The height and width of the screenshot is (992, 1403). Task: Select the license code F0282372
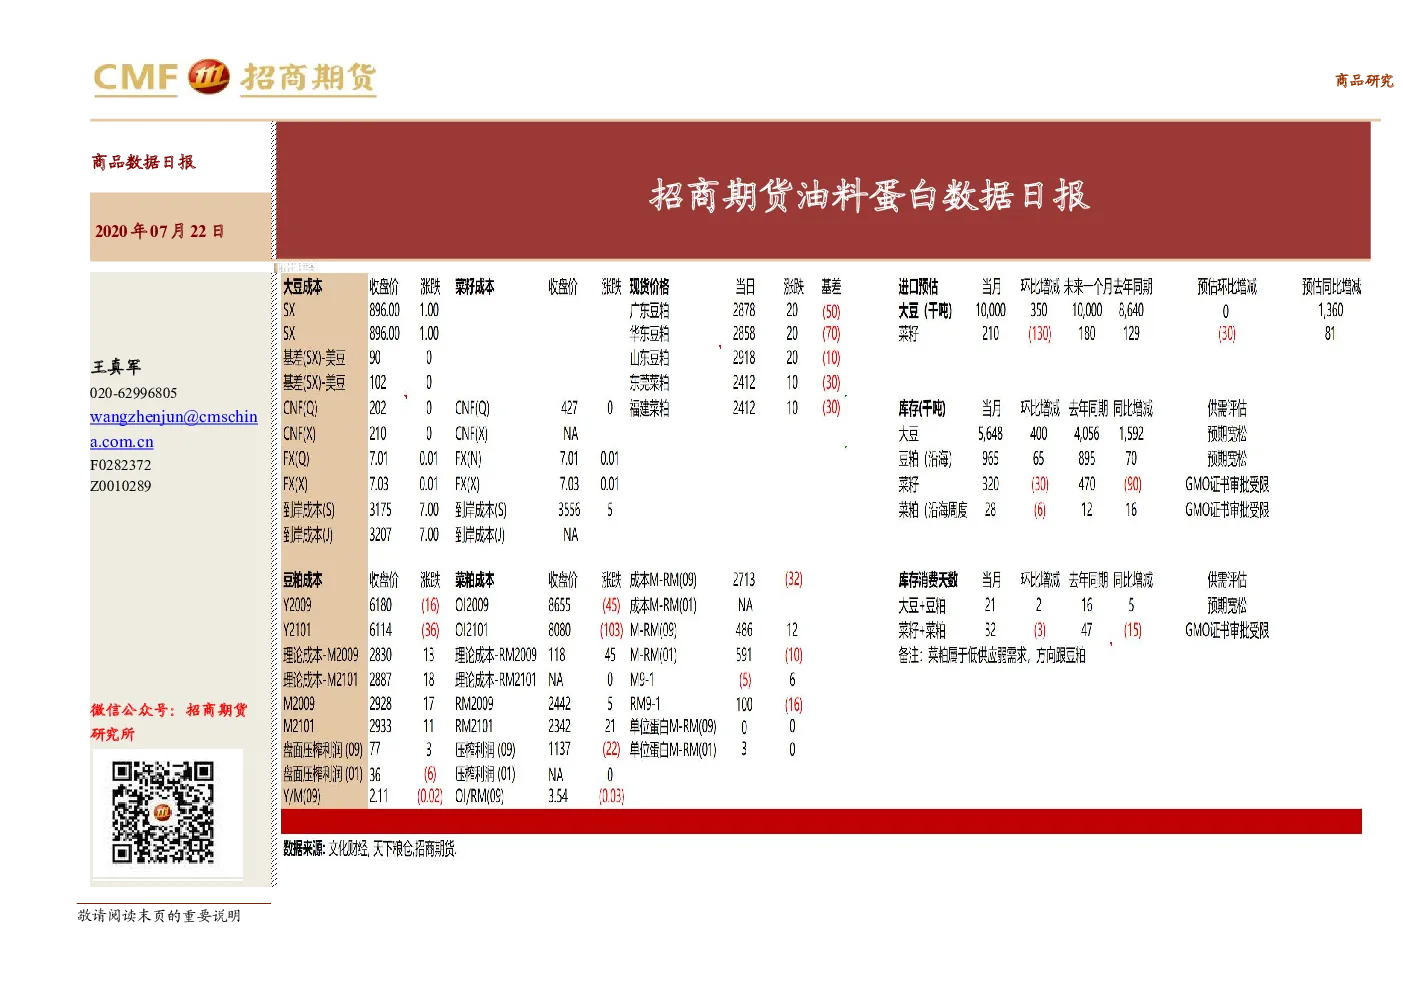tap(120, 465)
